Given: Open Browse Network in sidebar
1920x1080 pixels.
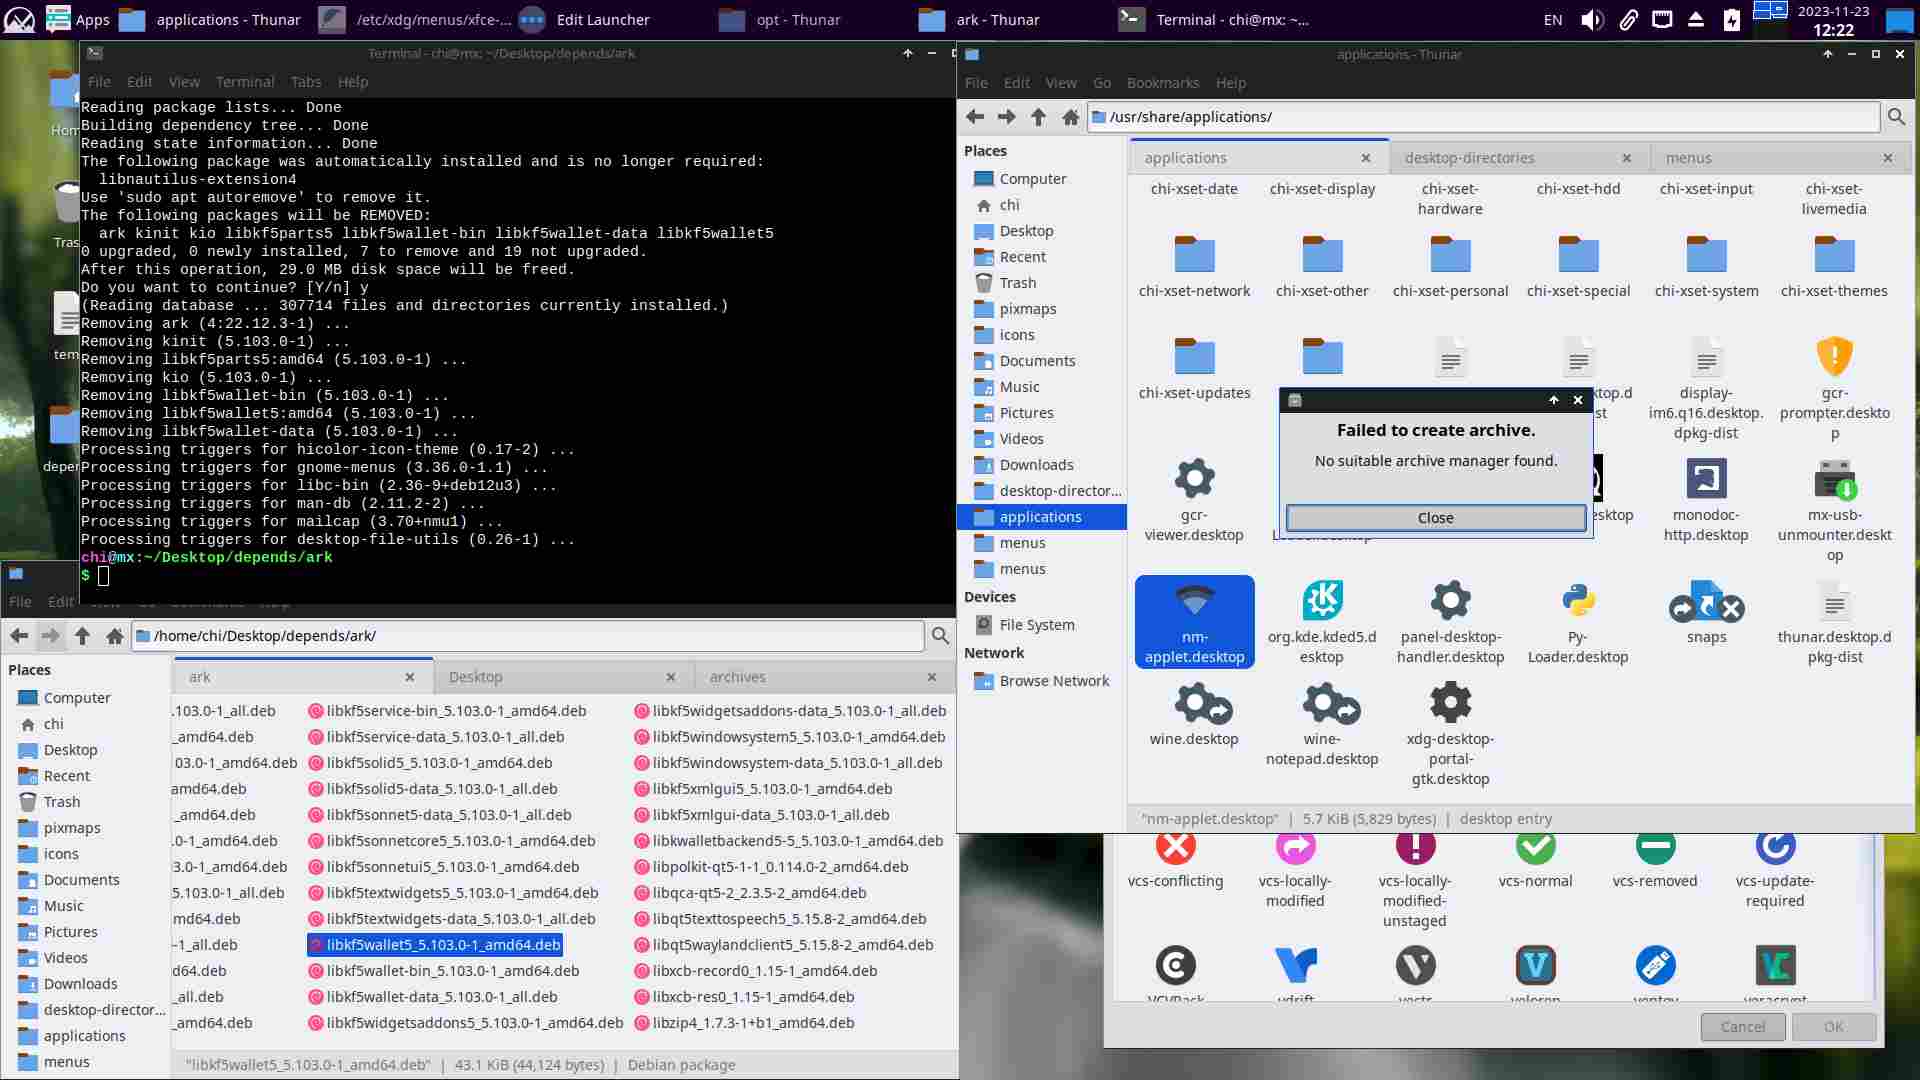Looking at the screenshot, I should [1054, 681].
